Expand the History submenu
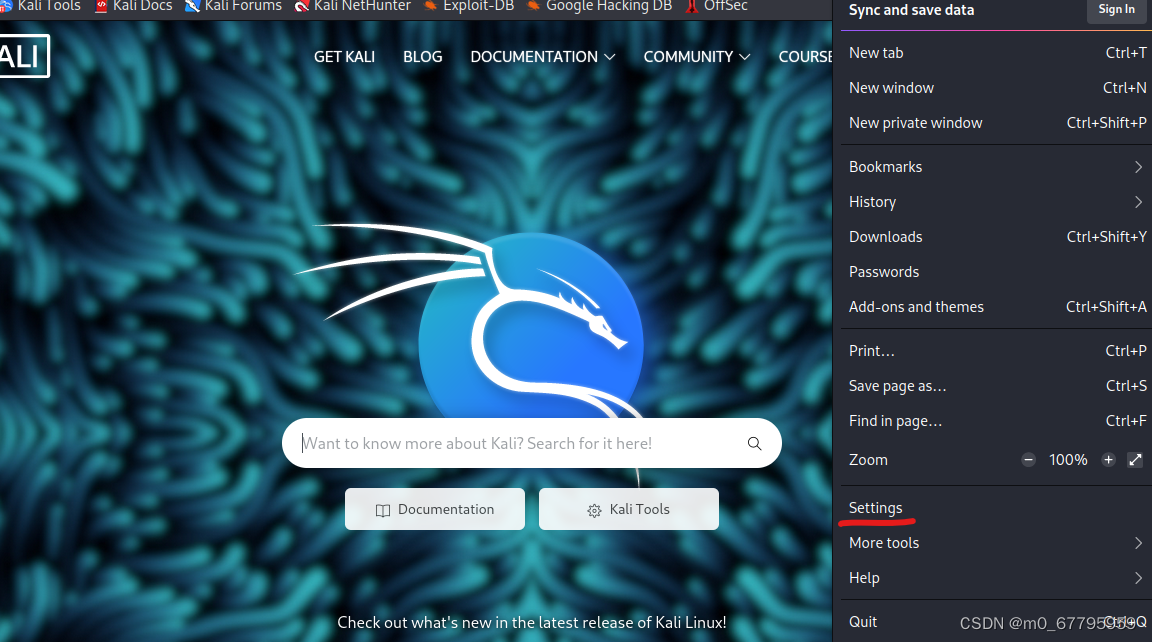1152x642 pixels. tap(996, 202)
